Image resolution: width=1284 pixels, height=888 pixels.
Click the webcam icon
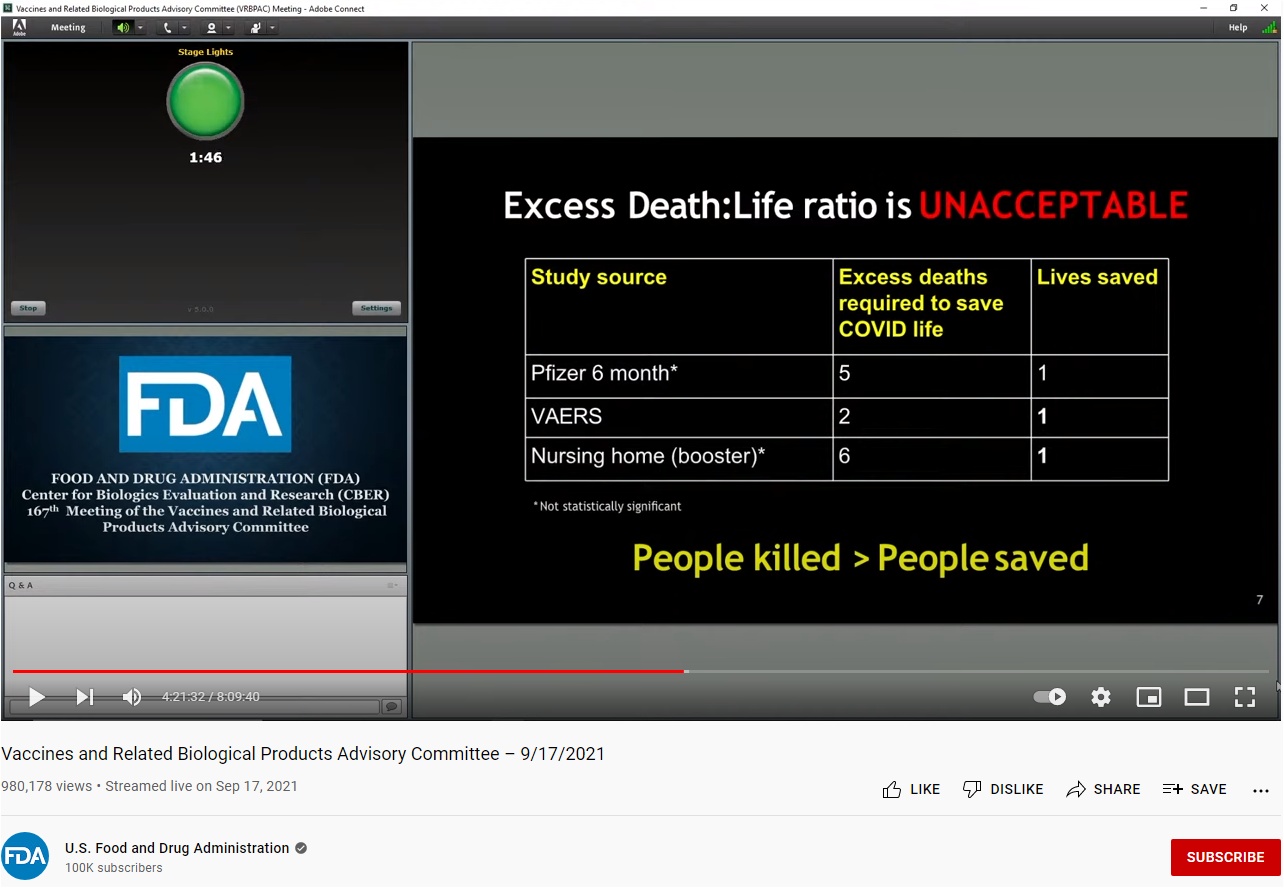pos(212,28)
